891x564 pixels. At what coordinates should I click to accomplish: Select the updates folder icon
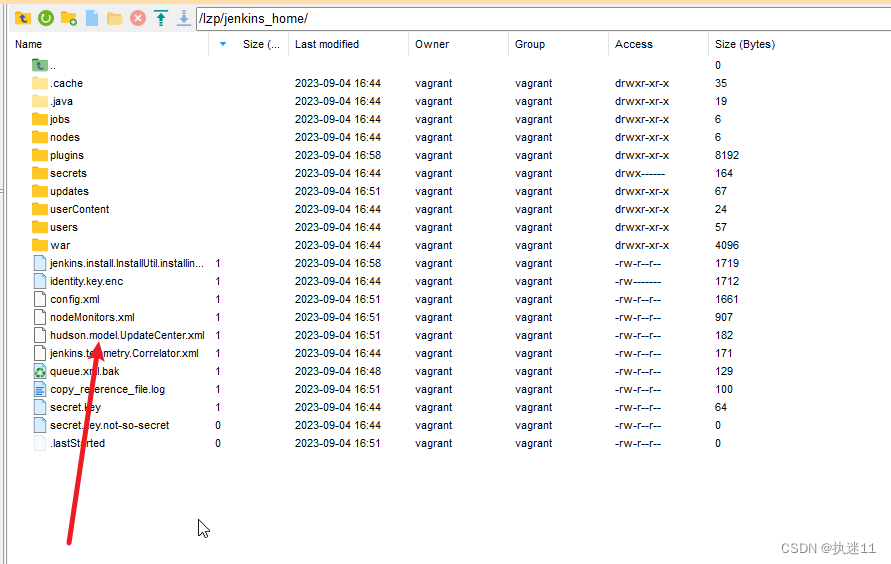(40, 191)
